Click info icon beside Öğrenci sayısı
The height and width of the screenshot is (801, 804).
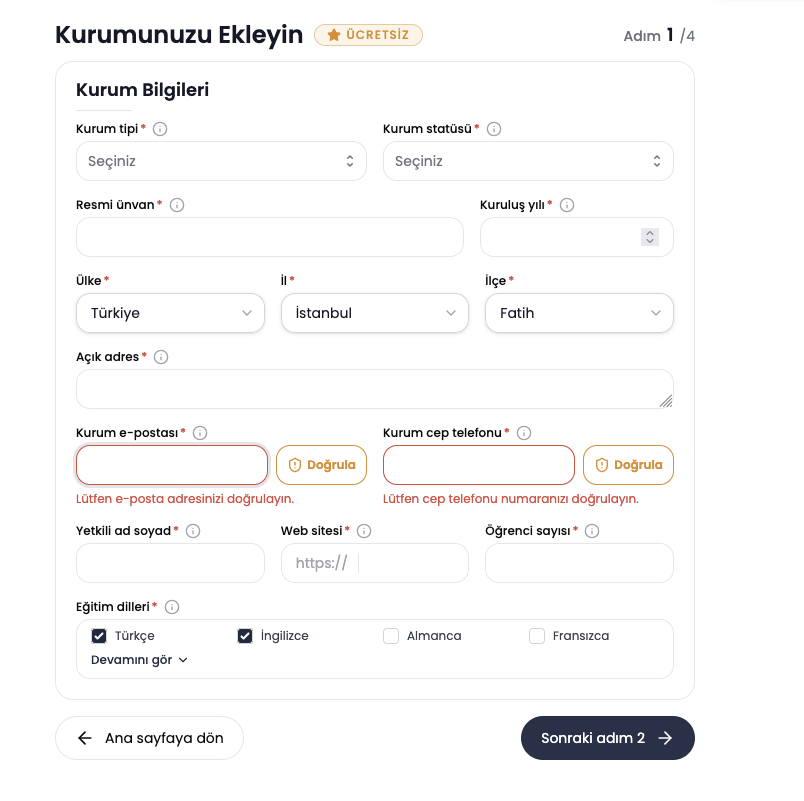click(592, 531)
